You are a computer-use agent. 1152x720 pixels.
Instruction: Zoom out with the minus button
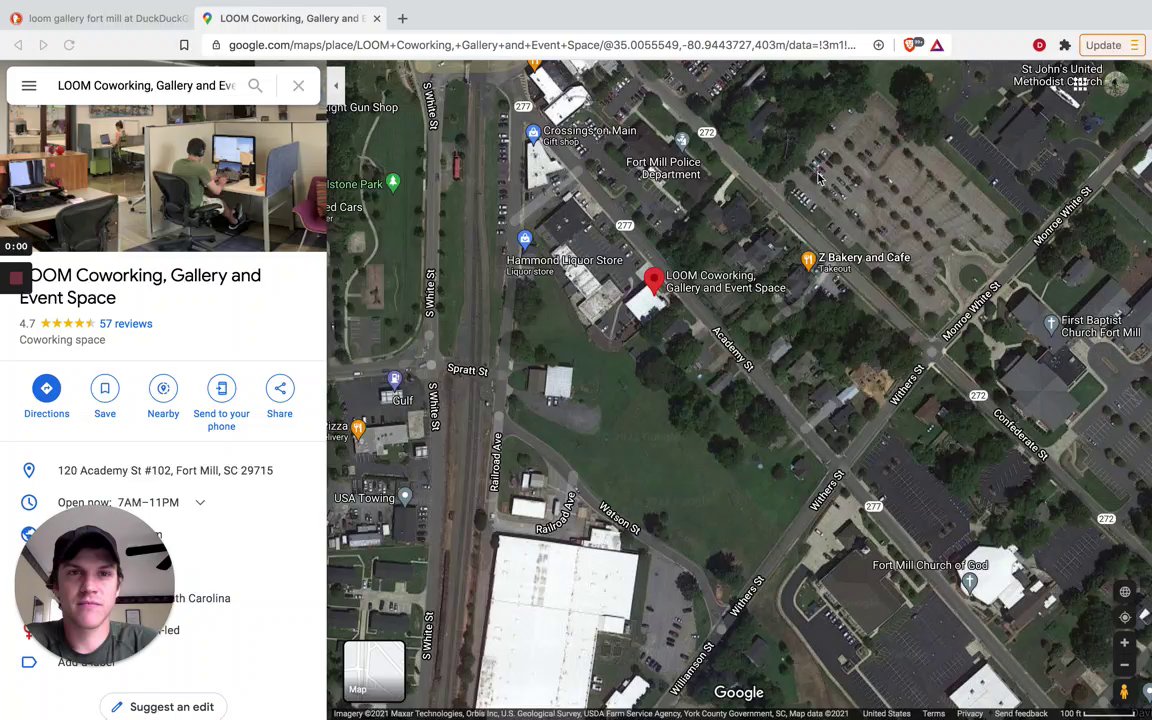(x=1124, y=666)
